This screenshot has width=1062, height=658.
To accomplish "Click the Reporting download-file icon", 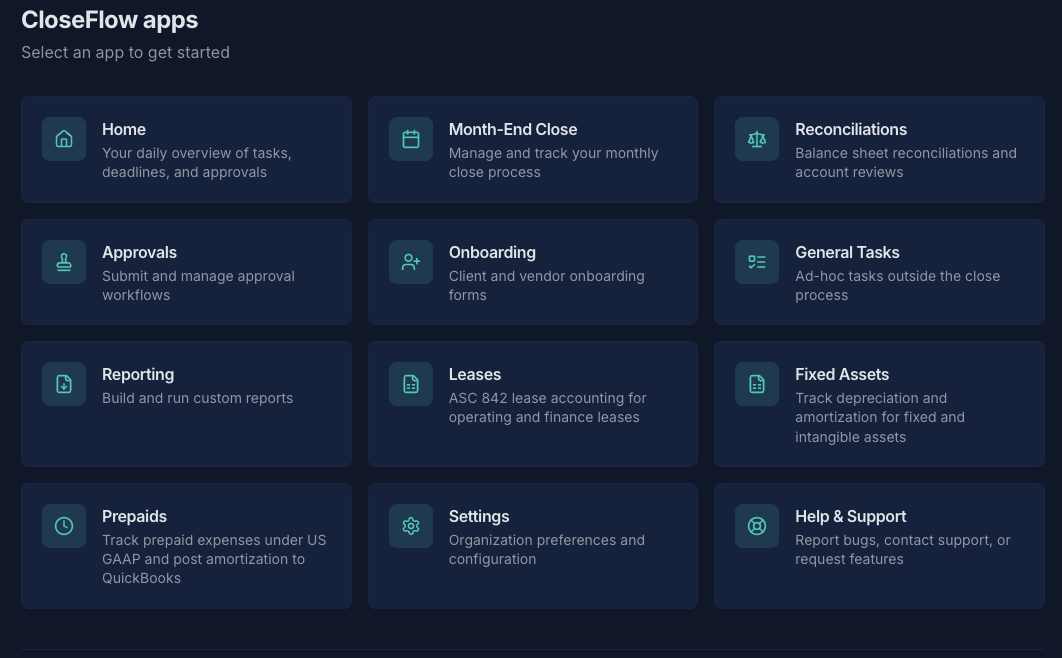I will 64,384.
